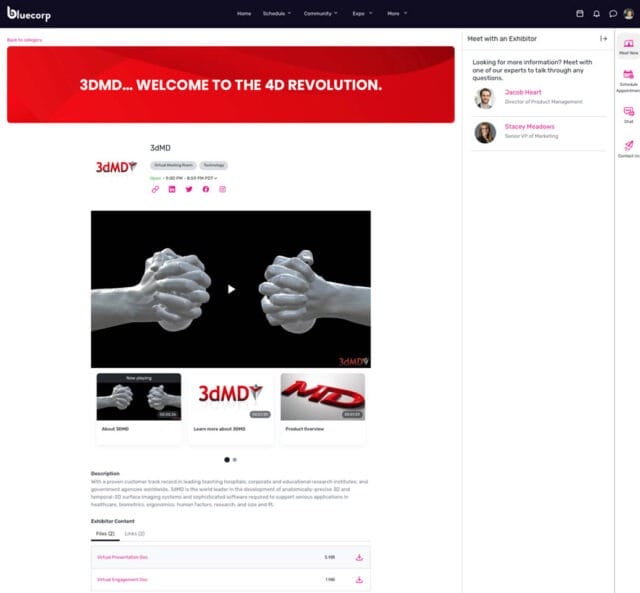Collapse the Meet with an Exhibitor panel

(x=603, y=38)
